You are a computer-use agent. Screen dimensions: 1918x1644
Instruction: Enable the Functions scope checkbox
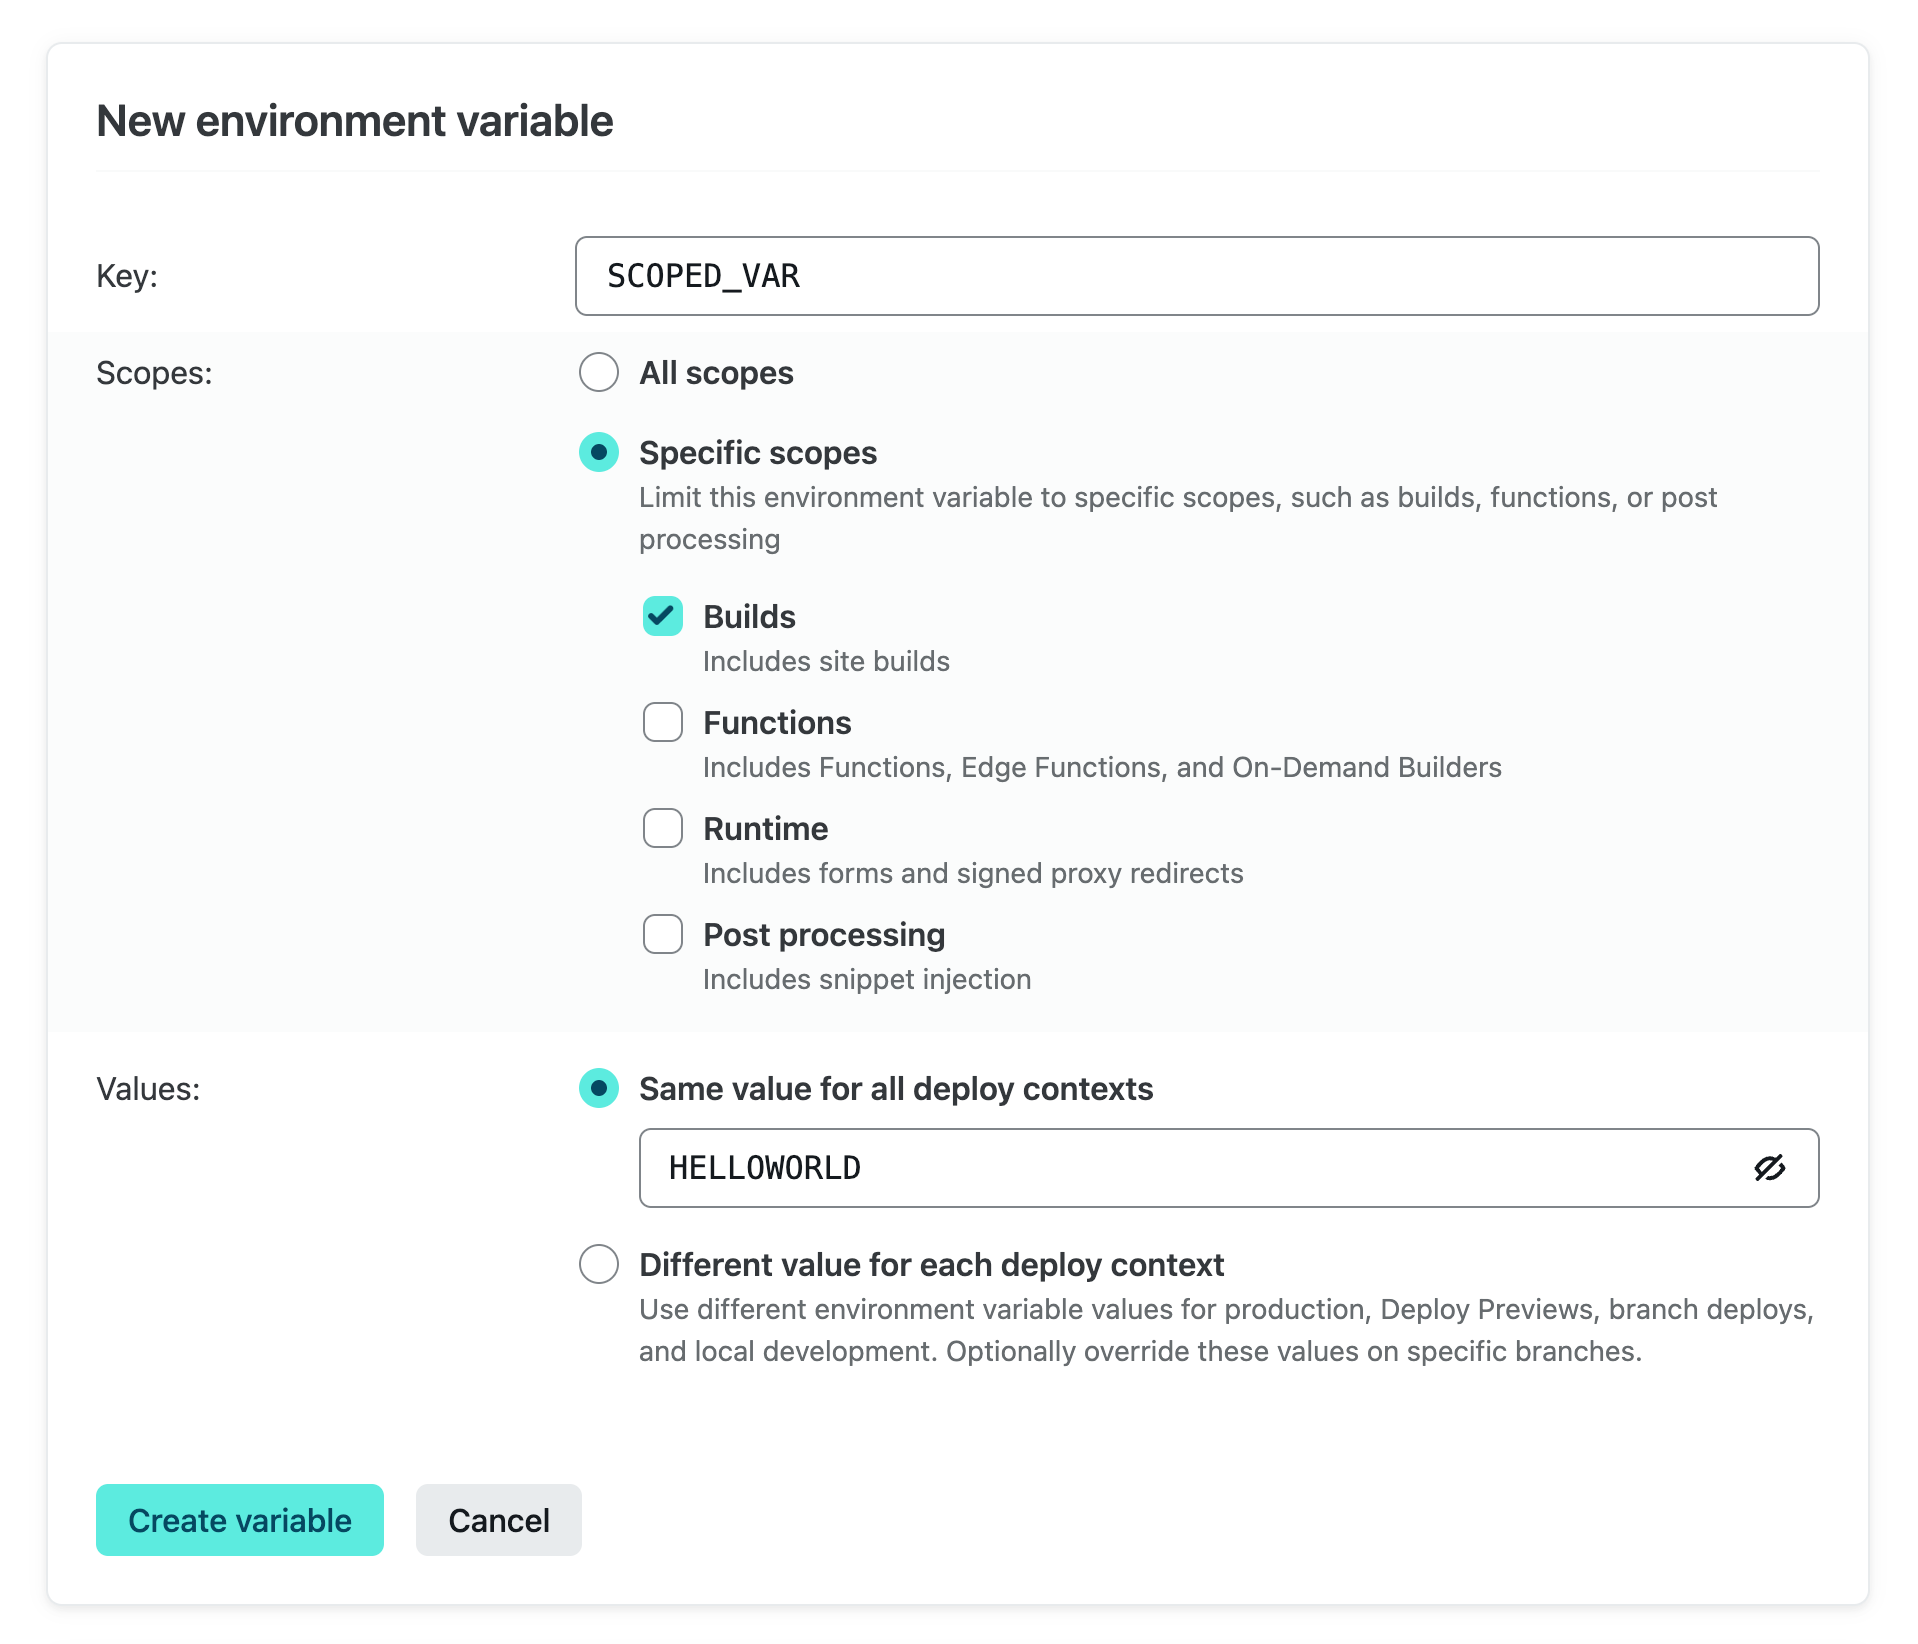coord(663,723)
